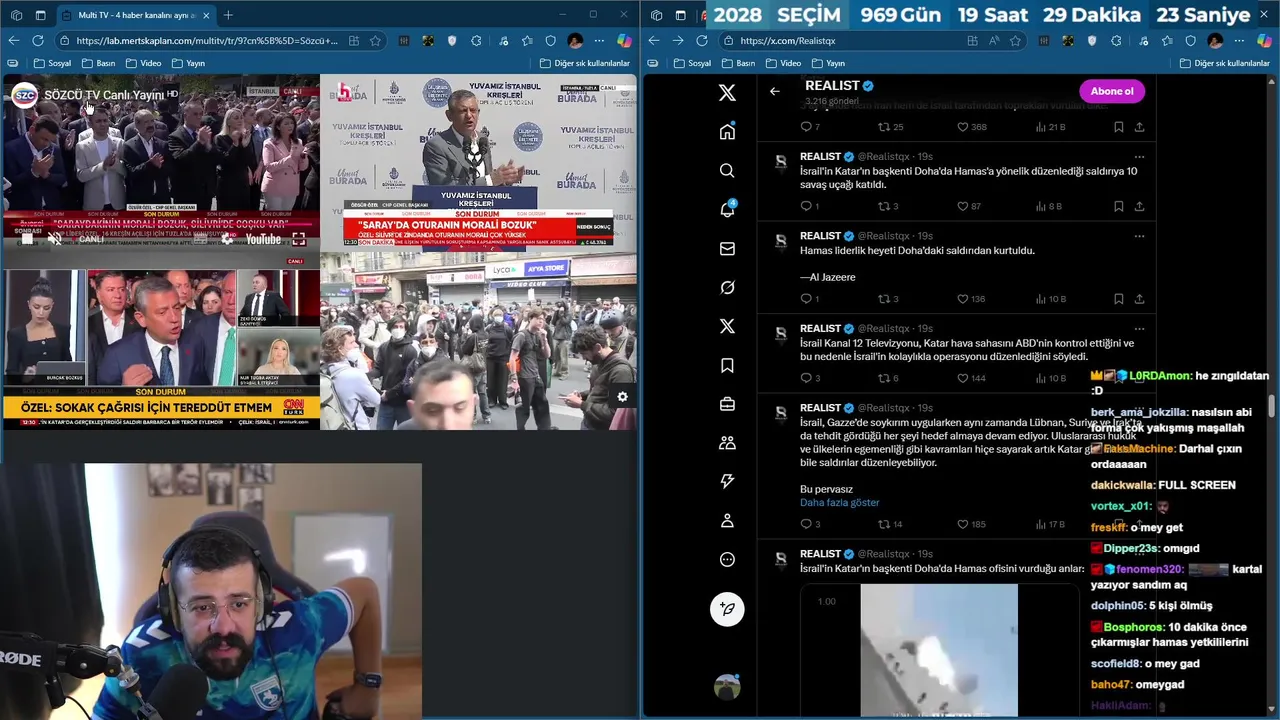Open extensions puzzle icon in left window

[476, 40]
